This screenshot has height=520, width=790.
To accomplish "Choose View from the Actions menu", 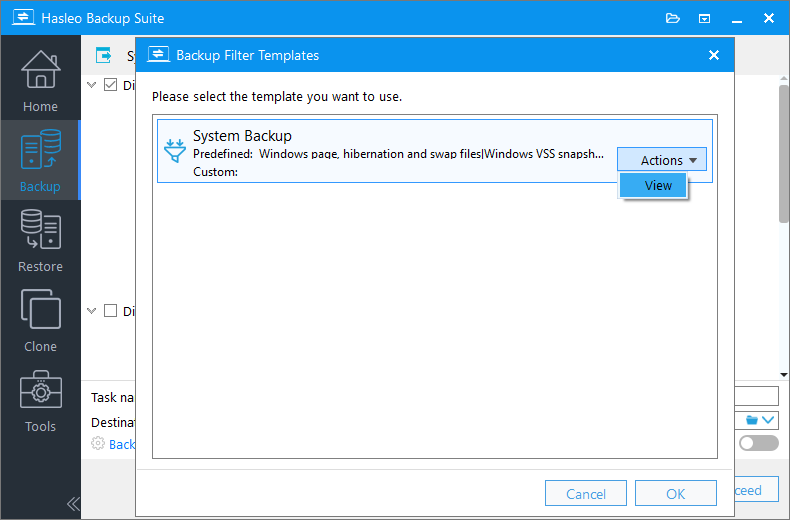I will pos(653,185).
